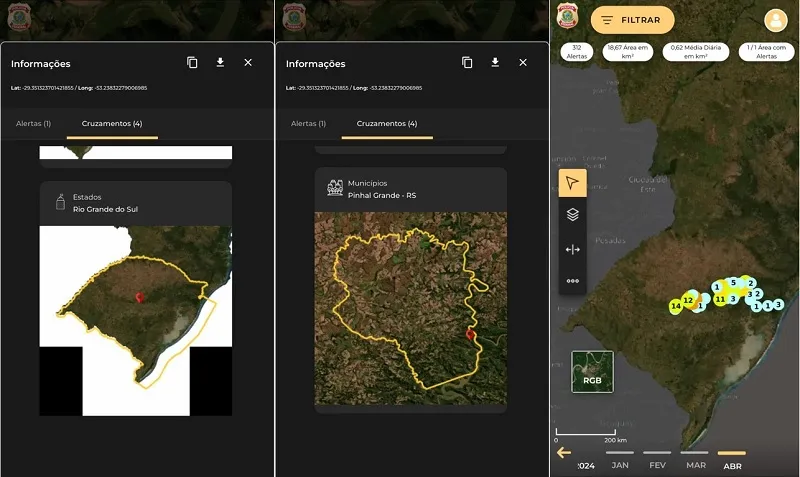Go back using the timeline left arrow
800x477 pixels.
tap(564, 452)
